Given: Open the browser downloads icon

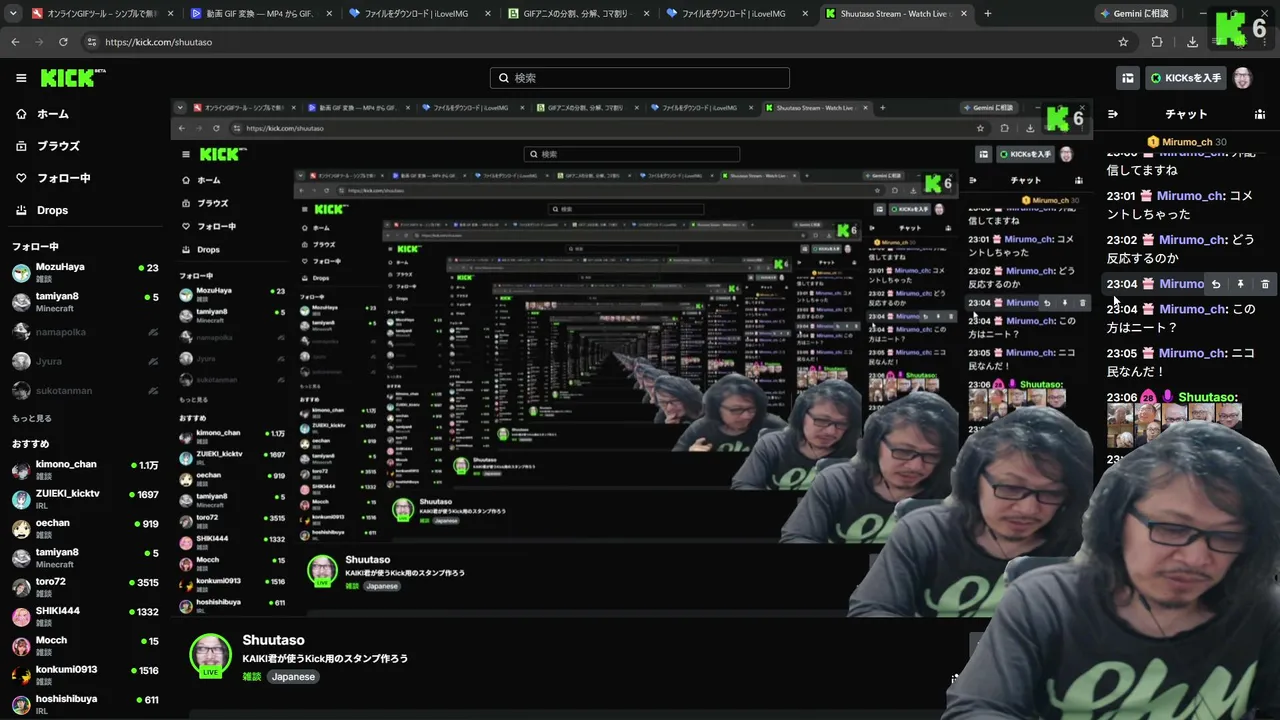Looking at the screenshot, I should (1192, 42).
